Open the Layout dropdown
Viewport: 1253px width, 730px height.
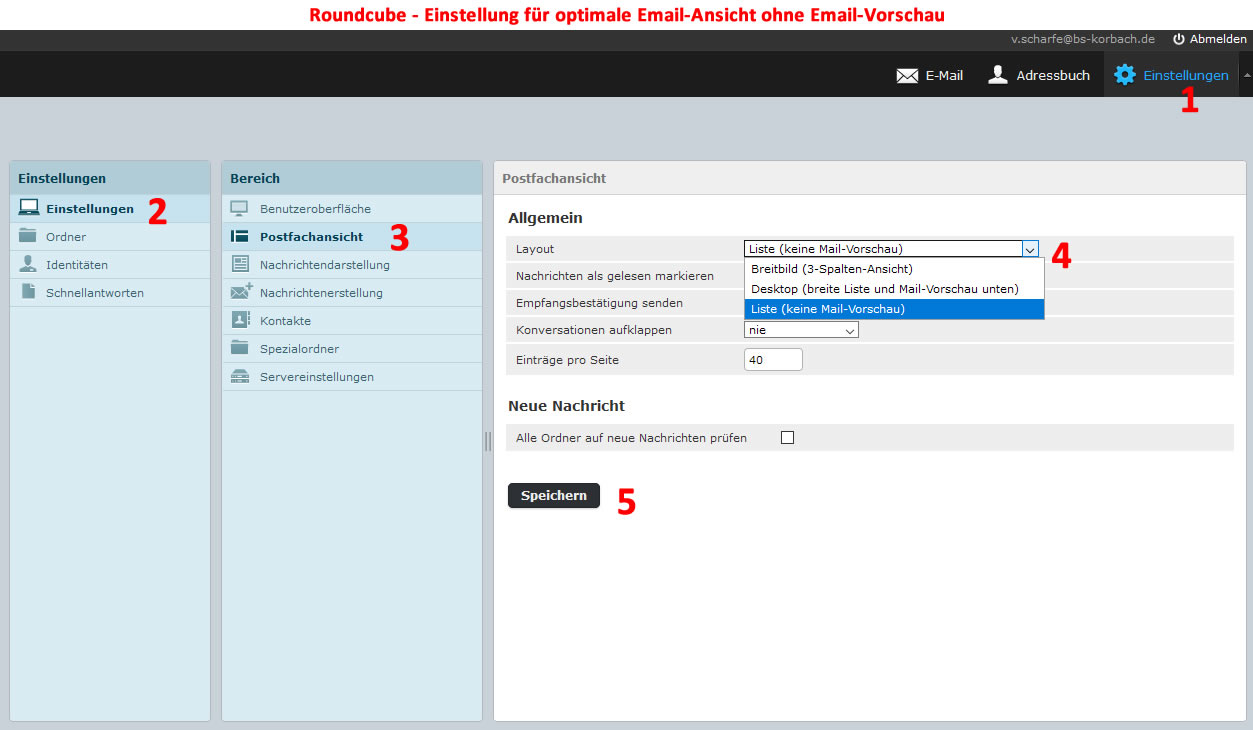point(891,249)
